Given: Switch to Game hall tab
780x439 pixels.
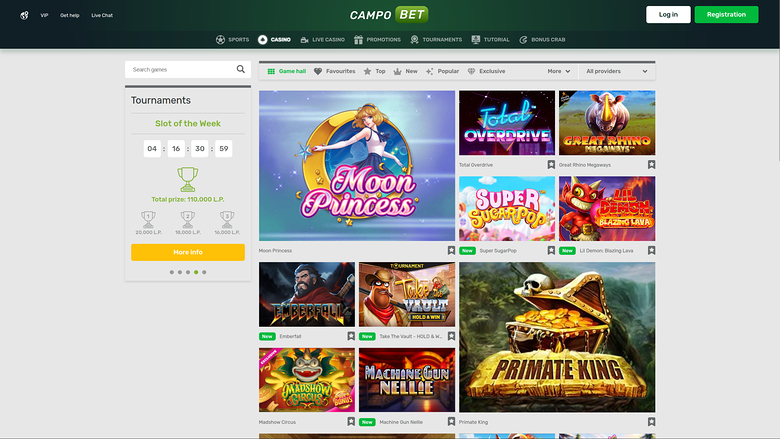Looking at the screenshot, I should pyautogui.click(x=287, y=72).
